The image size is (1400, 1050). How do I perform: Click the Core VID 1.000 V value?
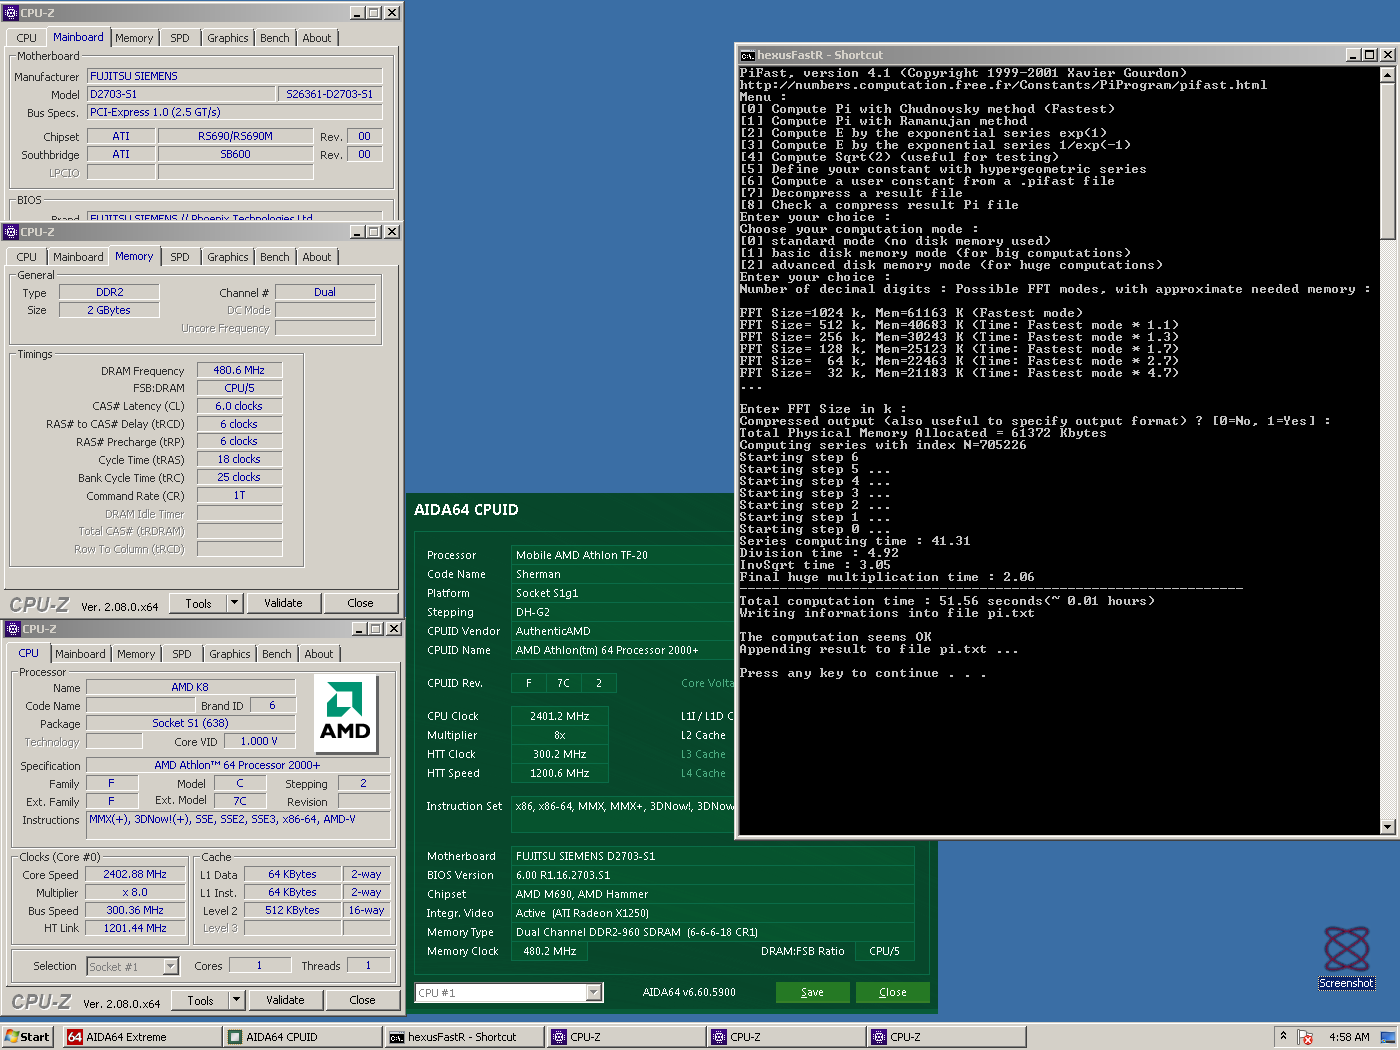pyautogui.click(x=259, y=741)
